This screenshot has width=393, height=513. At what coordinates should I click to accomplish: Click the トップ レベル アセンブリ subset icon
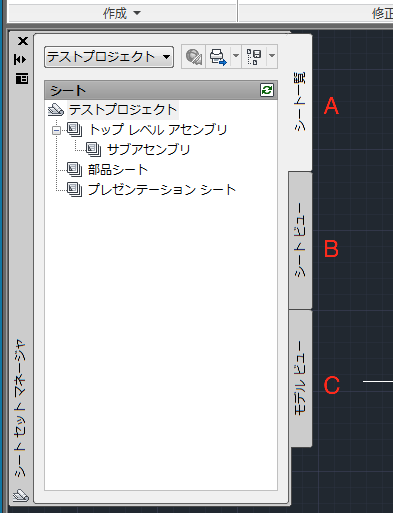pos(74,129)
